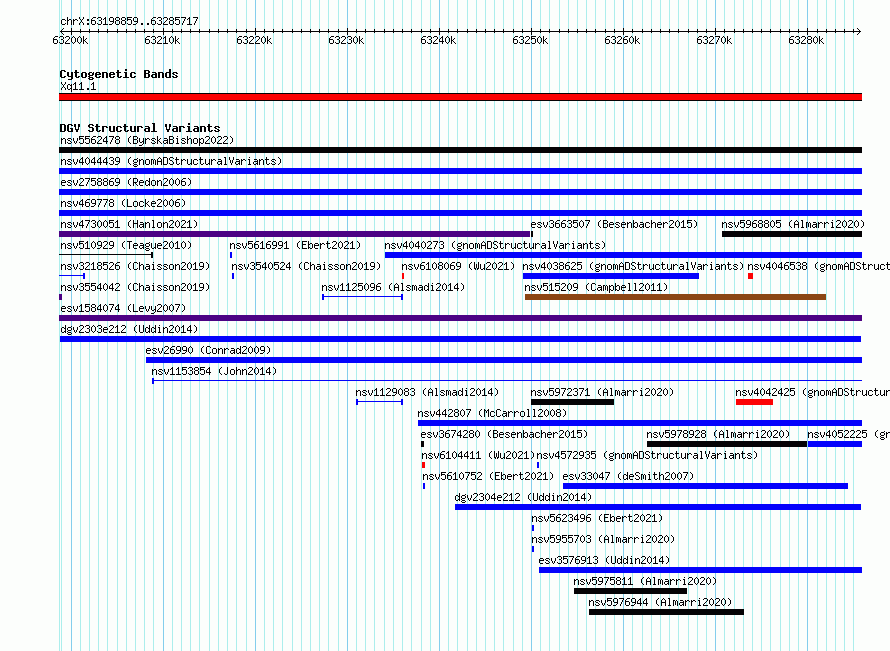Click the nsv4730051 (Hanlon2021) label
890x651 pixels.
click(x=129, y=224)
